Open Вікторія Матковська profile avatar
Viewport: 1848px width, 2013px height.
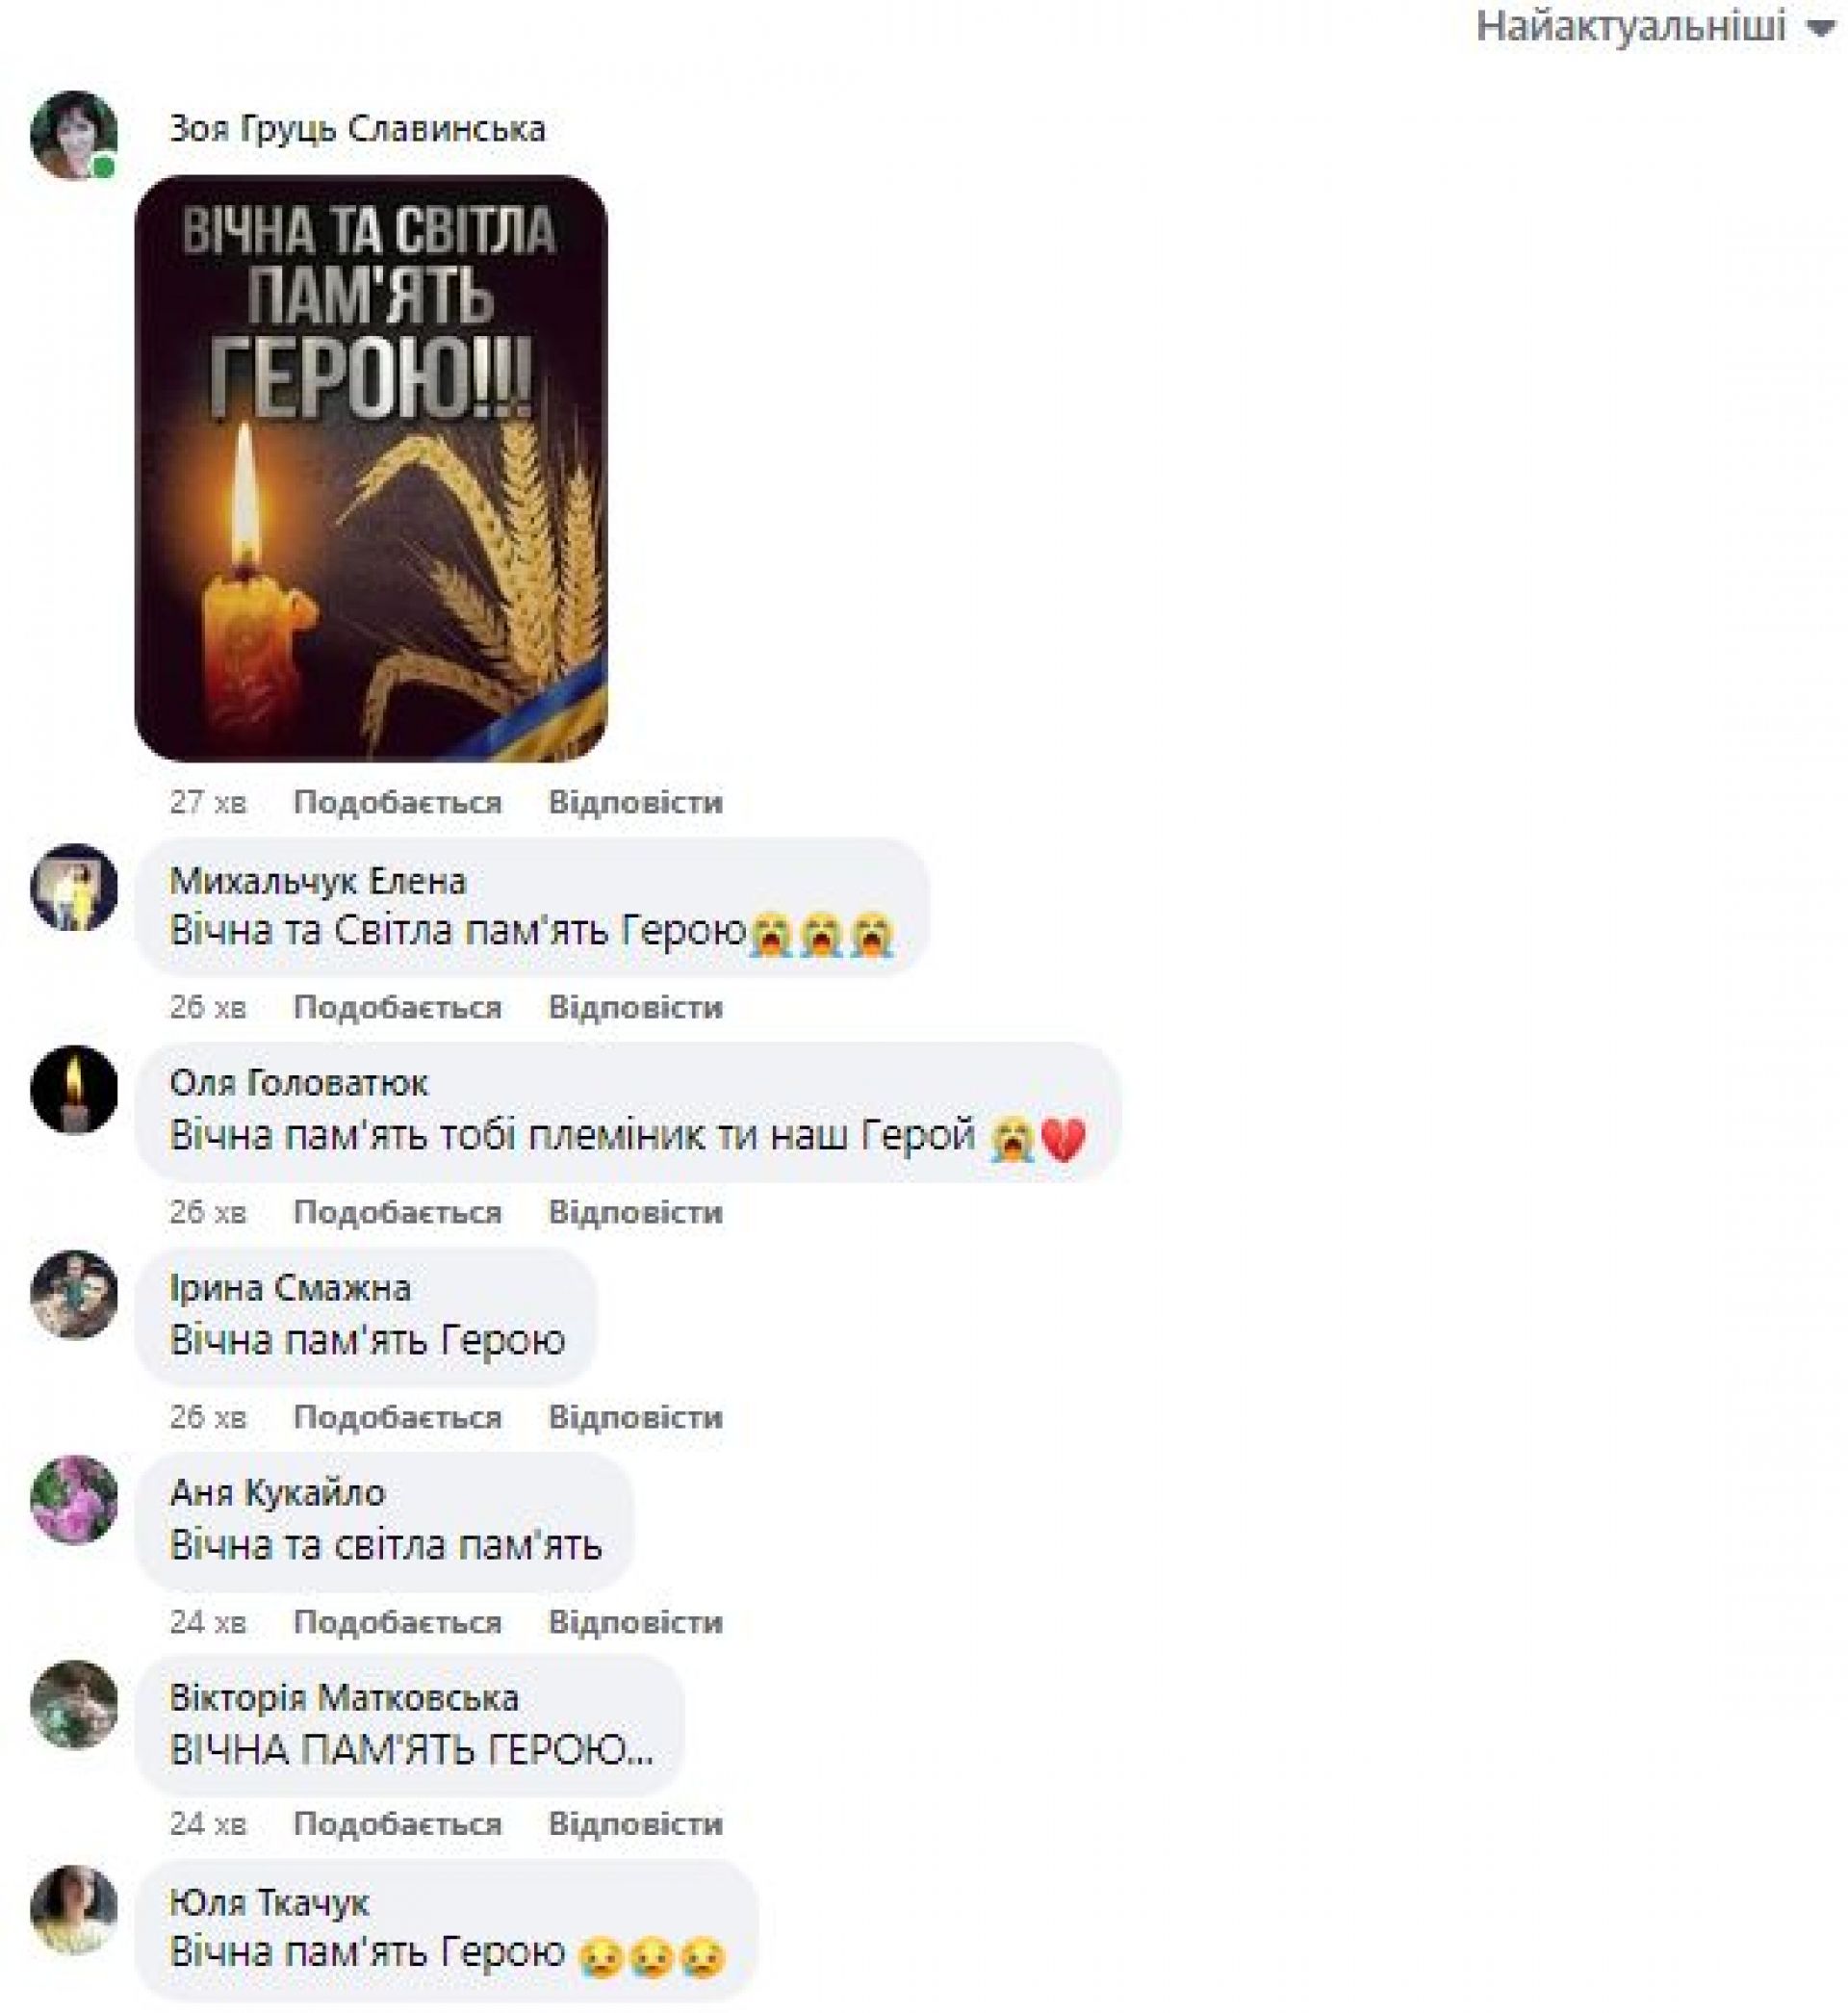pos(74,1705)
